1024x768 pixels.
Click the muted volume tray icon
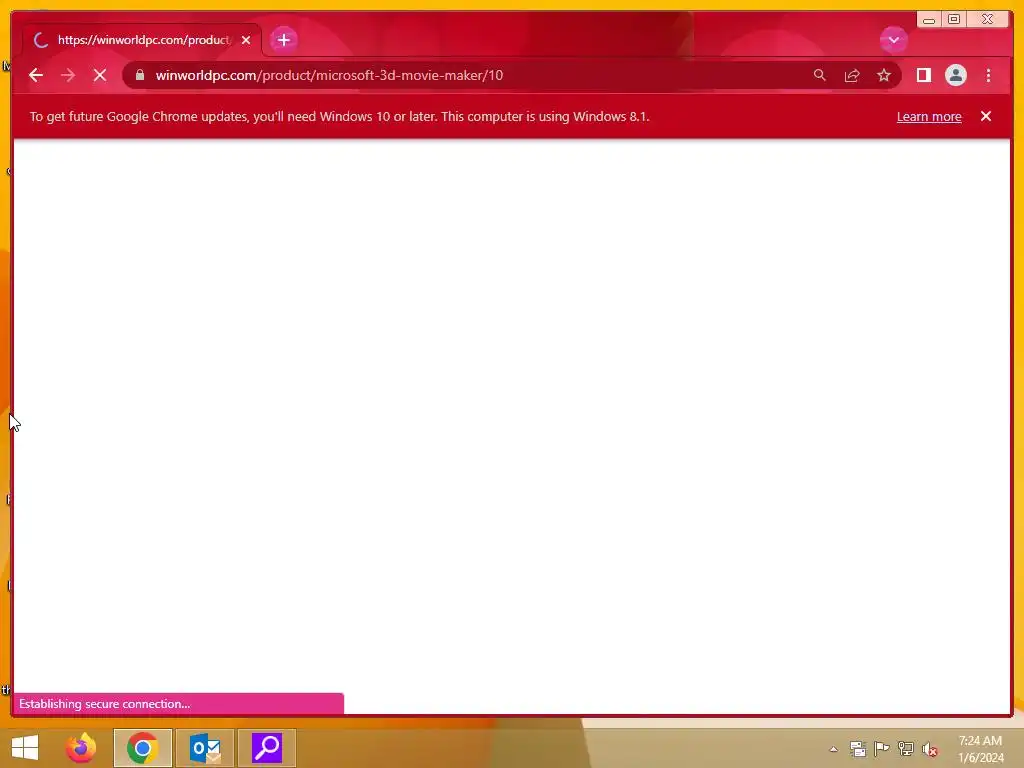(x=929, y=749)
